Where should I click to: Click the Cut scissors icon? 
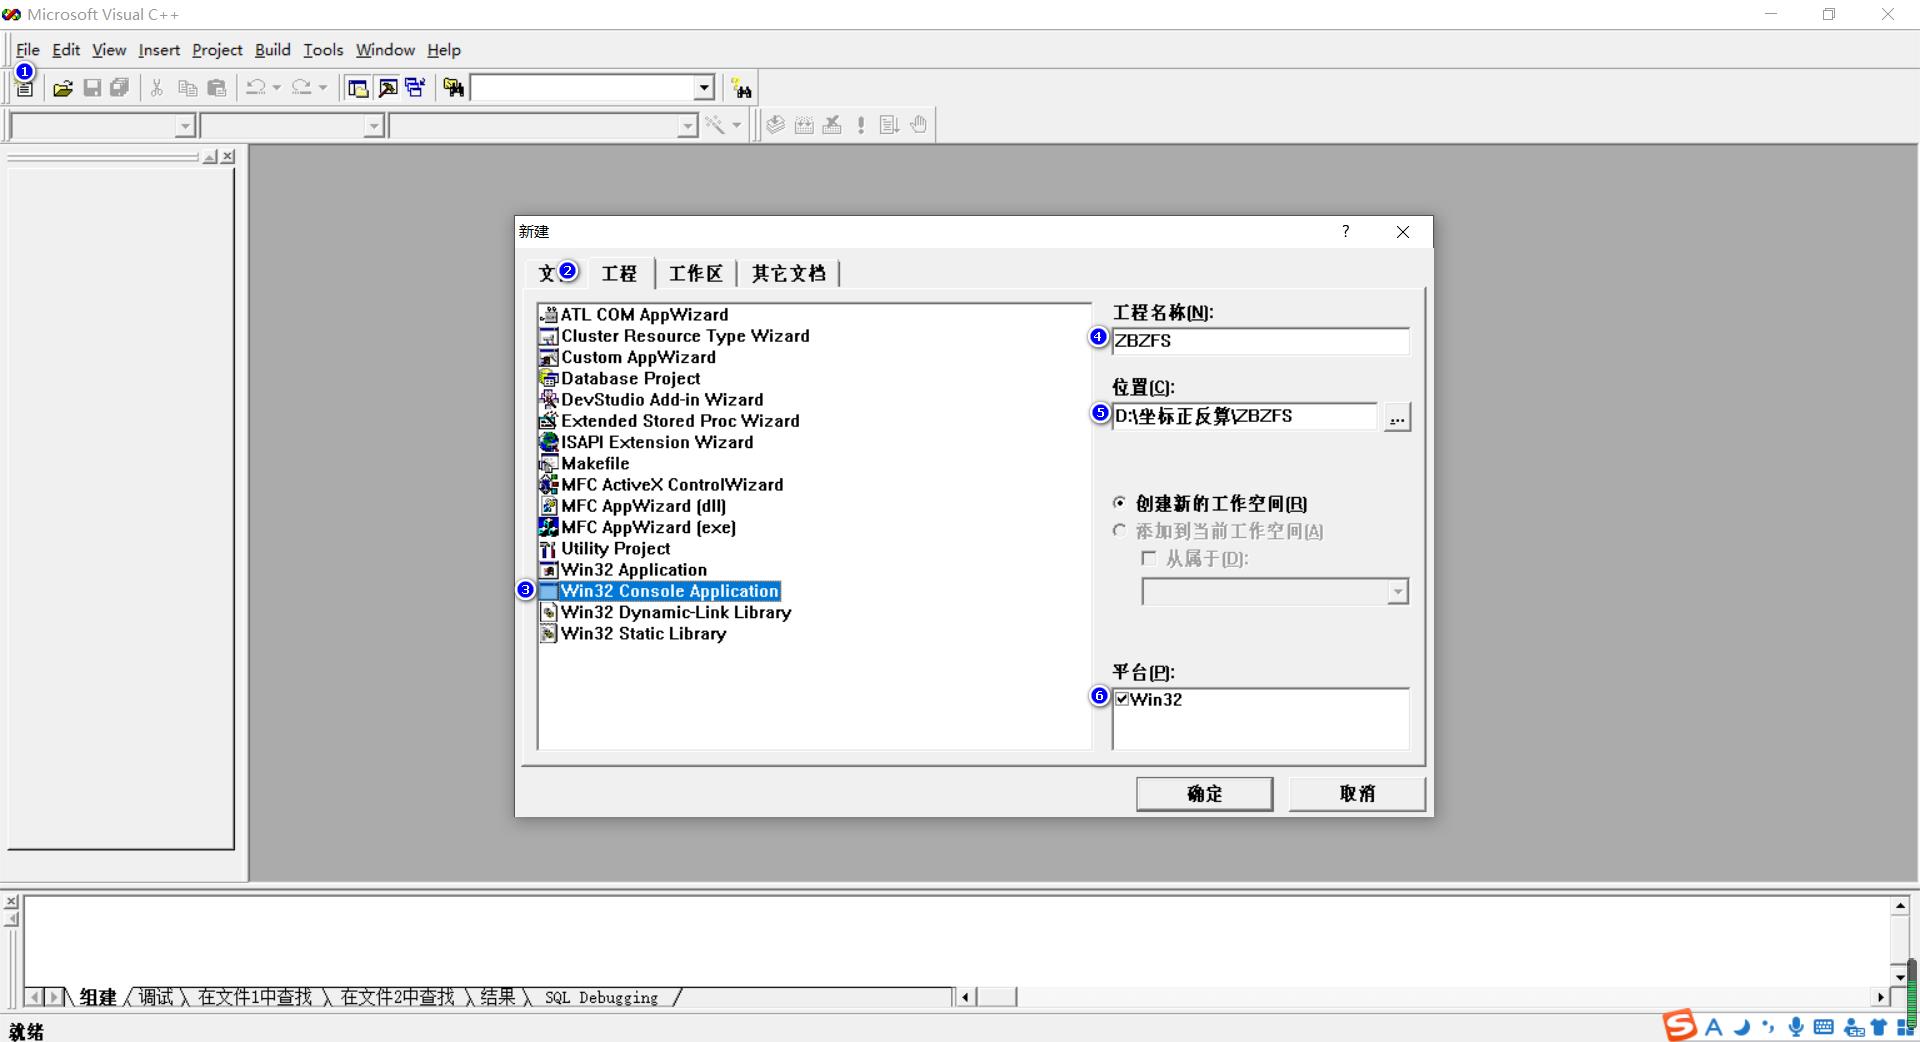click(157, 89)
